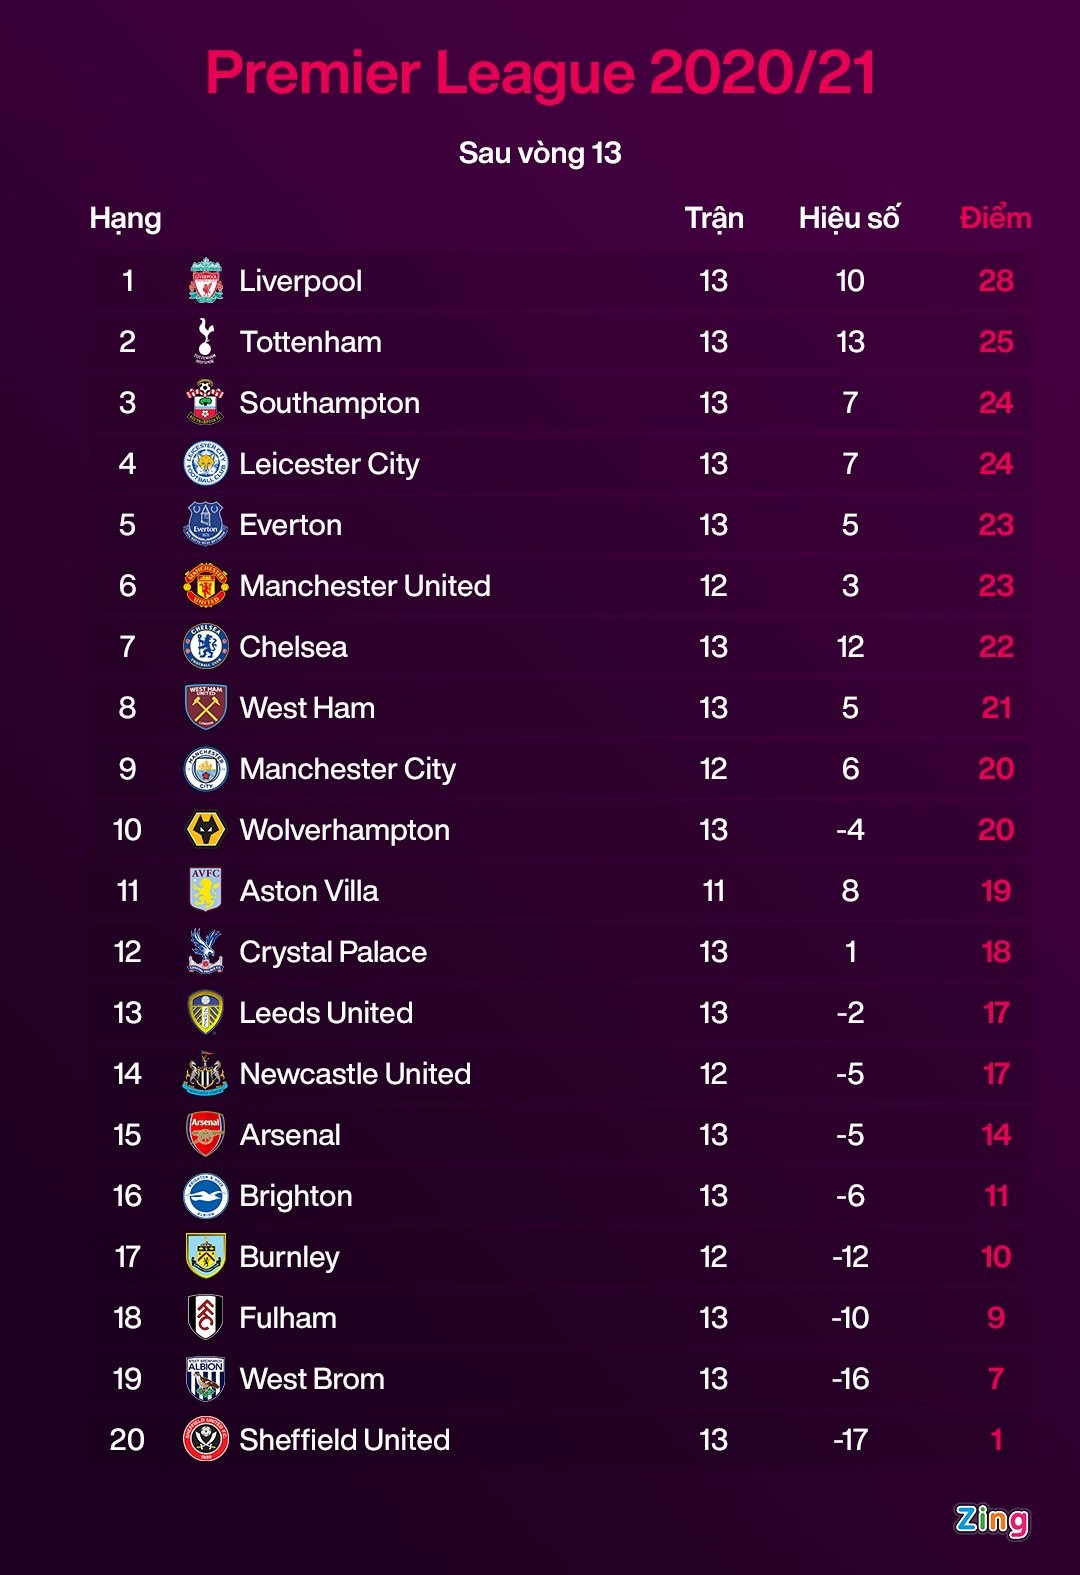Click the Zing logo watermark
Viewport: 1080px width, 1575px height.
pos(991,1520)
